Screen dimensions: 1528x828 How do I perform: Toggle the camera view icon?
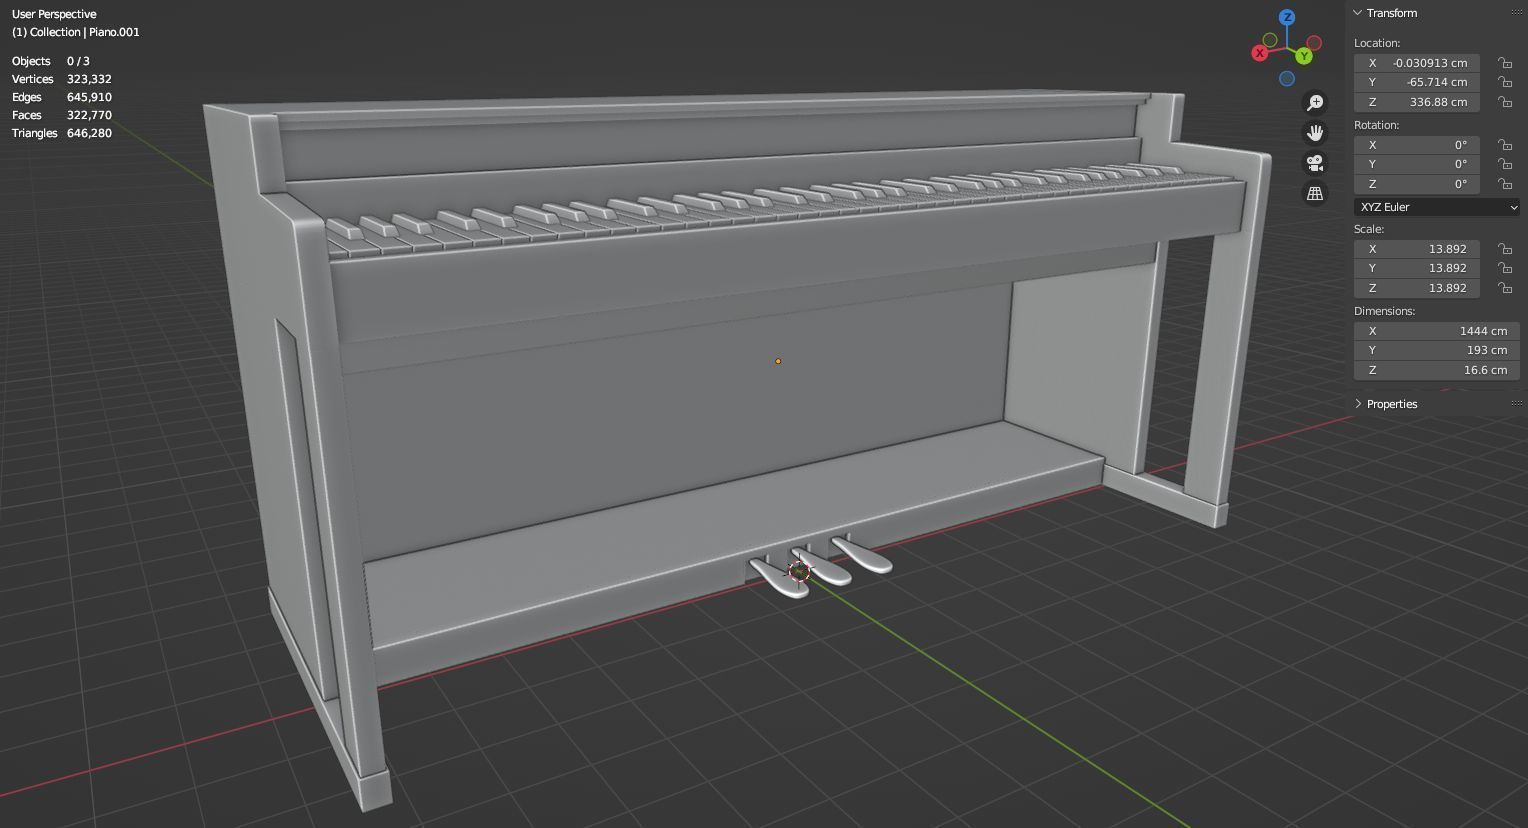1315,163
